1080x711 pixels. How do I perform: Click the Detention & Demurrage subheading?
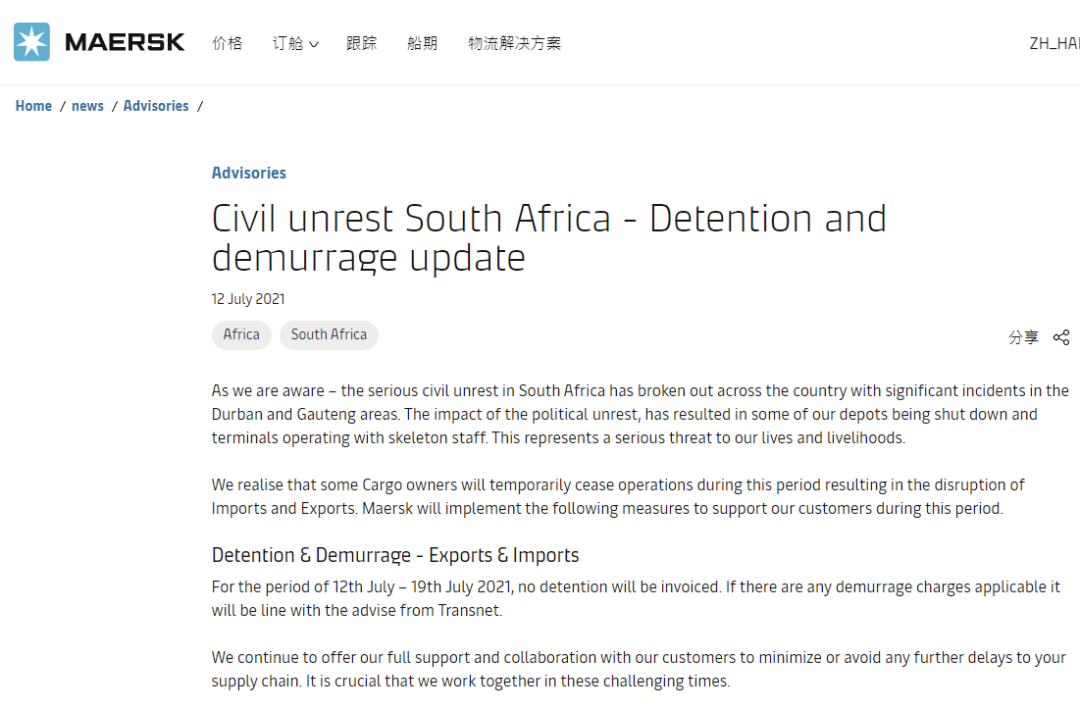click(x=395, y=555)
